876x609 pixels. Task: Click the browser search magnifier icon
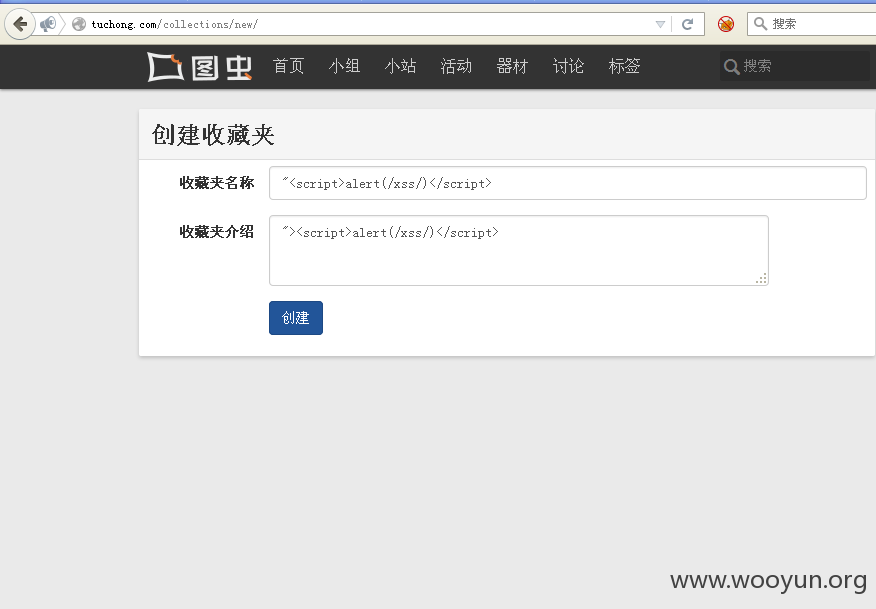pyautogui.click(x=760, y=23)
